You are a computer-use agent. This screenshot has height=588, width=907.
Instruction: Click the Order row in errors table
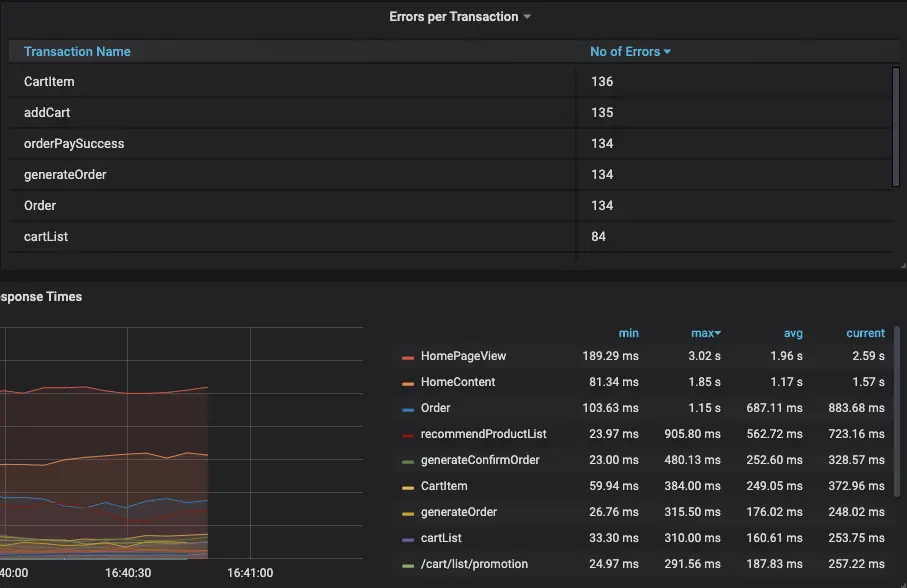[x=450, y=206]
